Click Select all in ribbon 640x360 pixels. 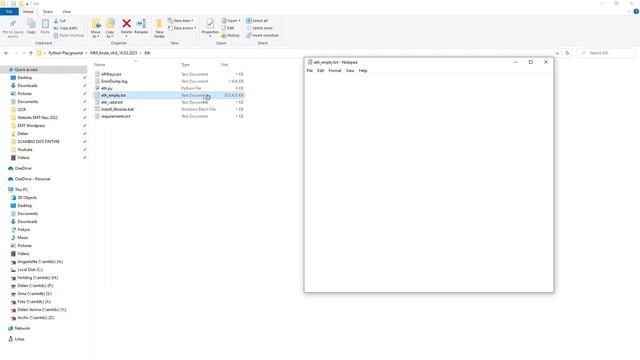pos(257,20)
